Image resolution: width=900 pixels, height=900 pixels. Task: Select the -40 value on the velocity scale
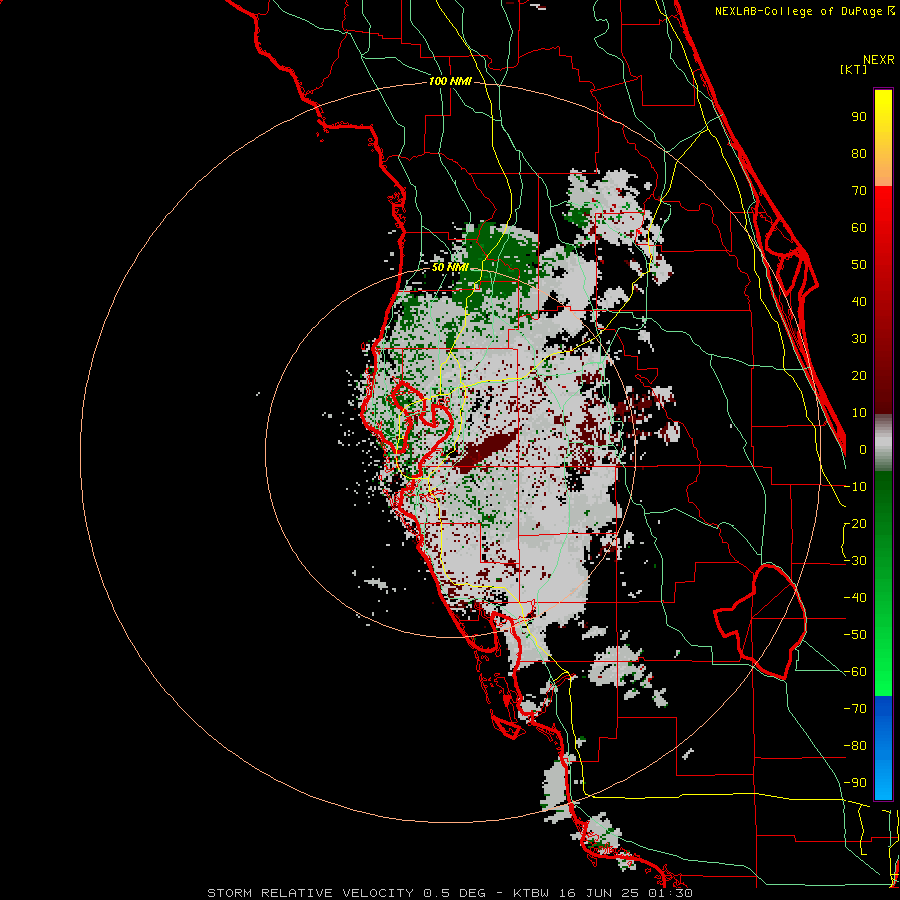(855, 598)
